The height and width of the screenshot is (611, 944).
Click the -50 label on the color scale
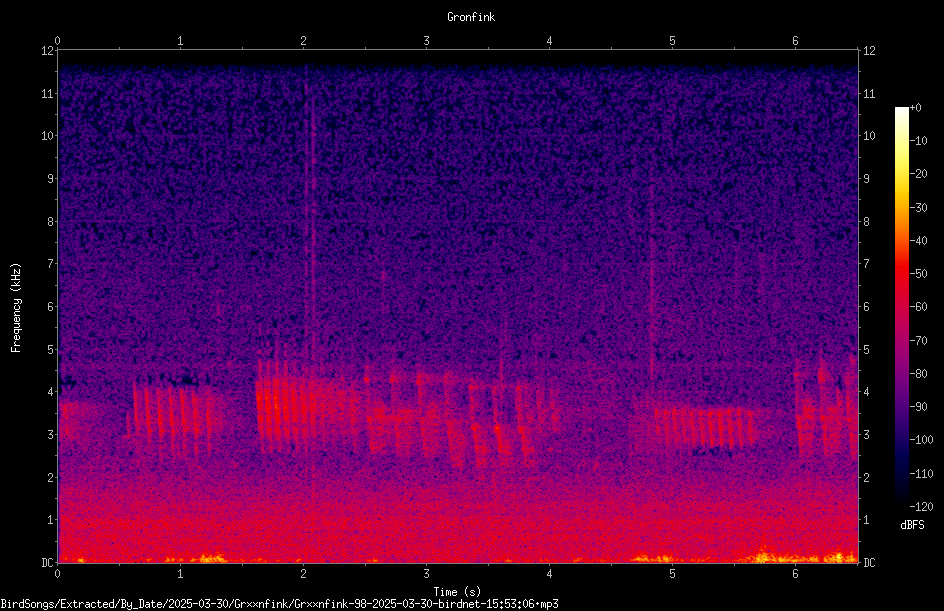click(x=918, y=274)
